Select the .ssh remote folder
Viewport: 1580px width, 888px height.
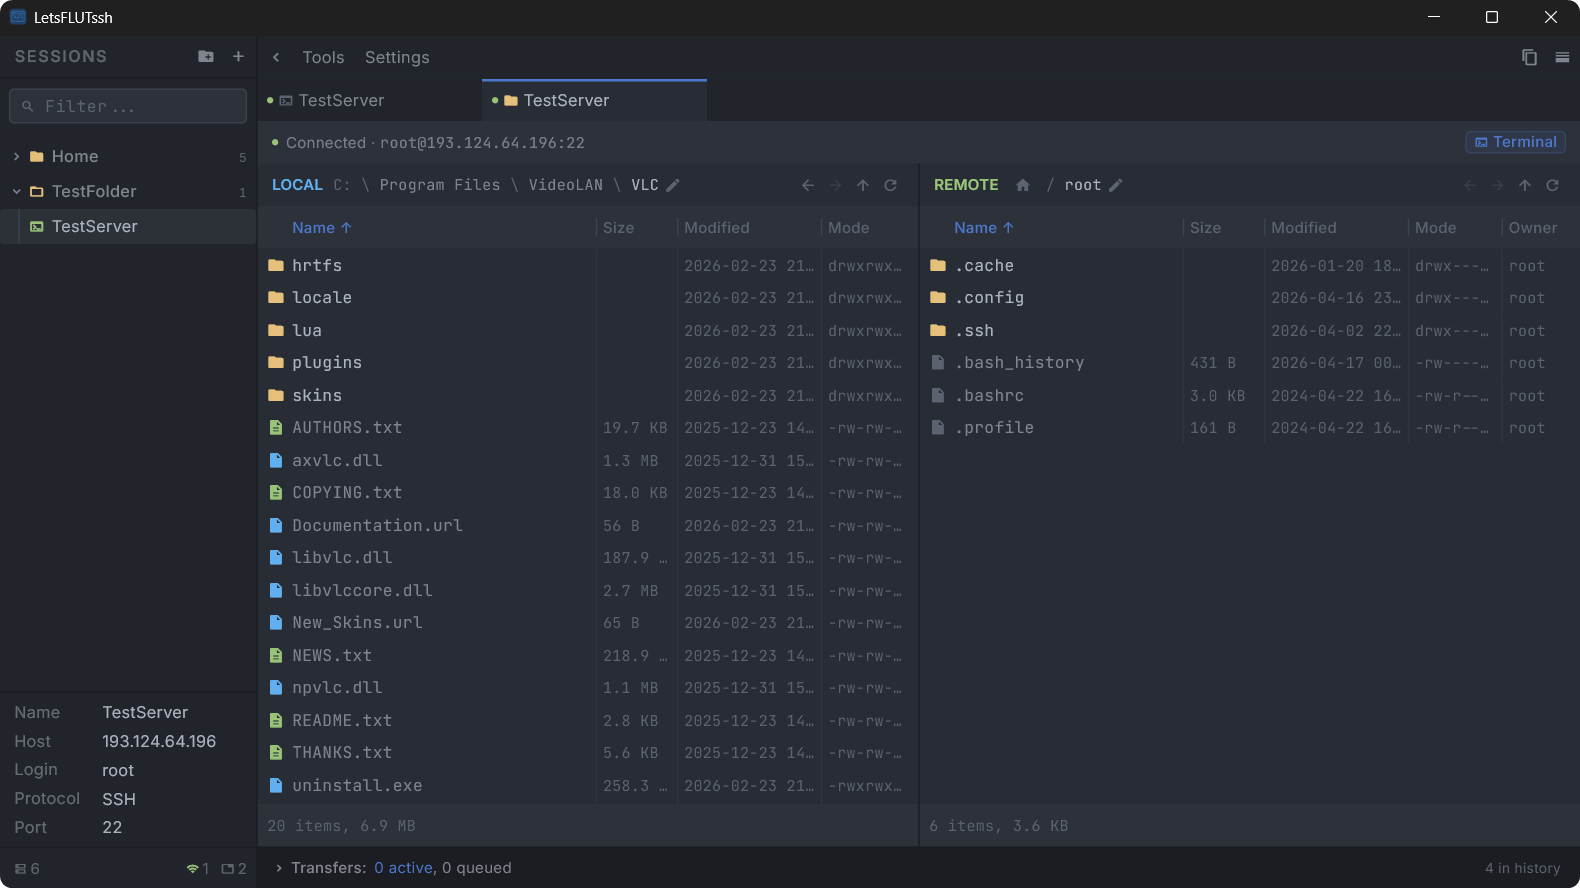point(1249,331)
